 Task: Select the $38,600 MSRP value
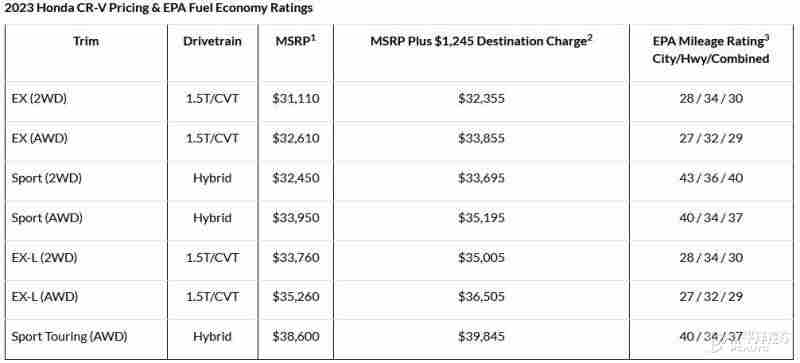[296, 337]
